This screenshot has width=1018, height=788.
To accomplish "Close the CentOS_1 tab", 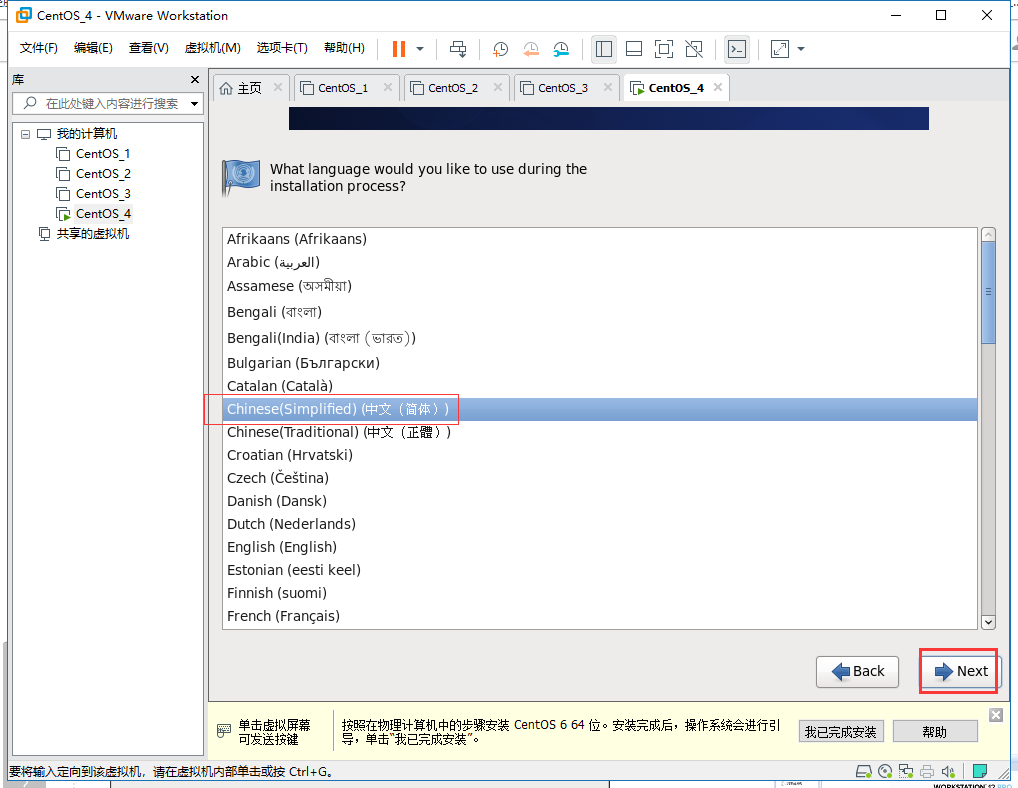I will pyautogui.click(x=388, y=87).
